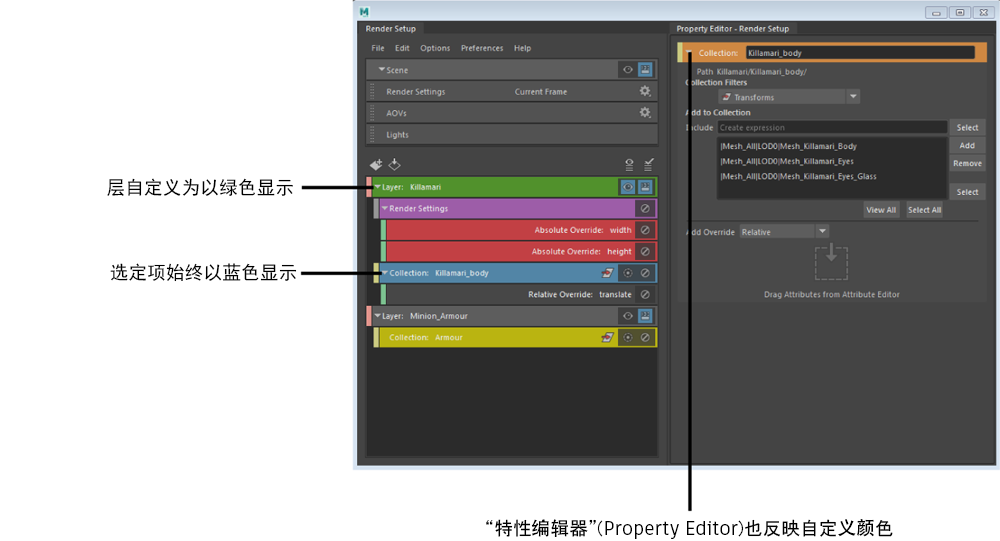Toggle renderable icon on Killamari layer
The height and width of the screenshot is (541, 1000).
[x=645, y=187]
